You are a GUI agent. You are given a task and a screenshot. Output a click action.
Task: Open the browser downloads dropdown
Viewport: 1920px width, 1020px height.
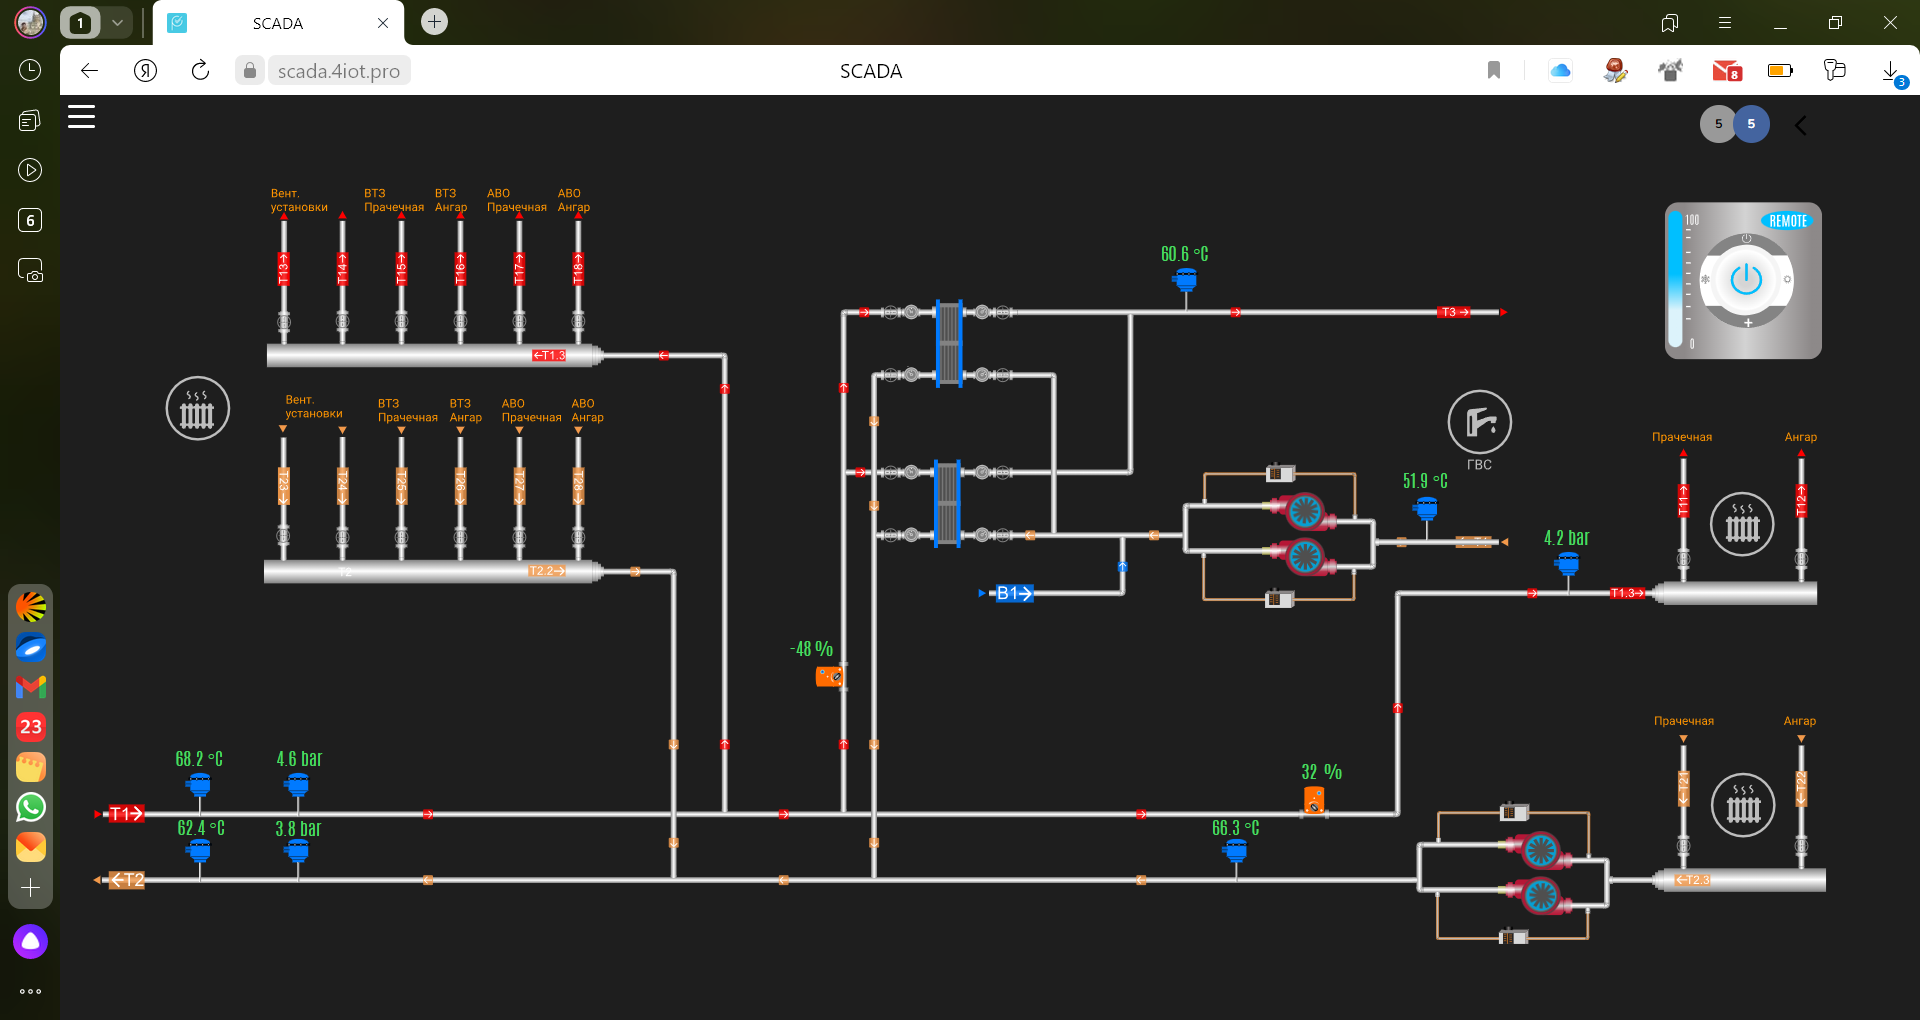[1890, 71]
